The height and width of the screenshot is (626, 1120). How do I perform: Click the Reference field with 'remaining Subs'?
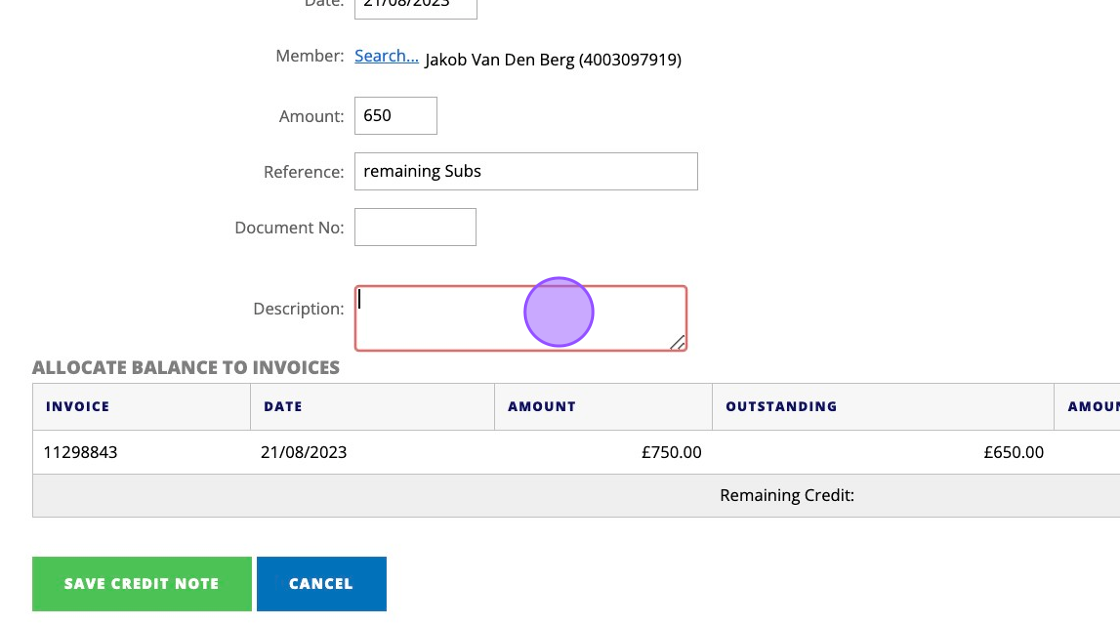[525, 171]
